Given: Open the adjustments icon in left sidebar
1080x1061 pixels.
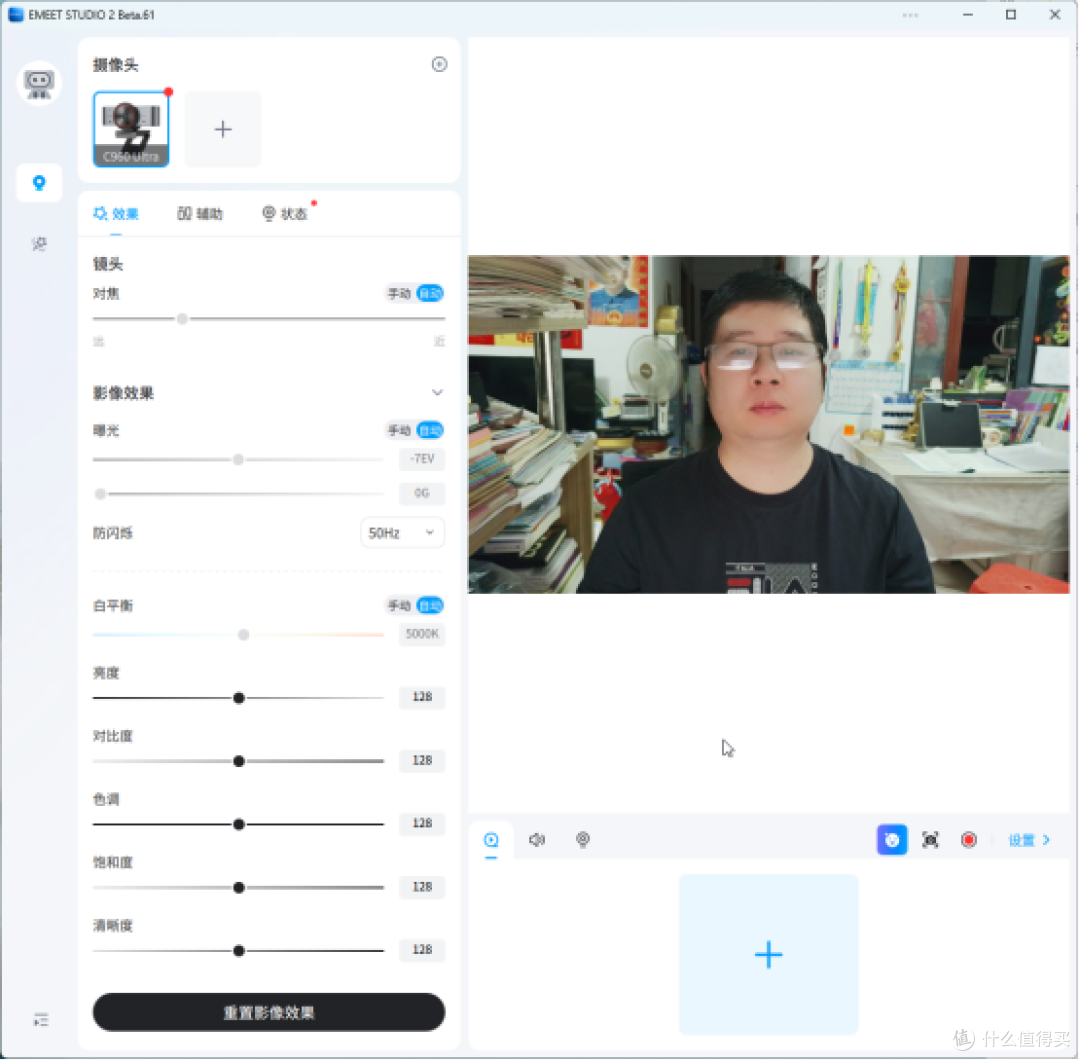Looking at the screenshot, I should (39, 244).
